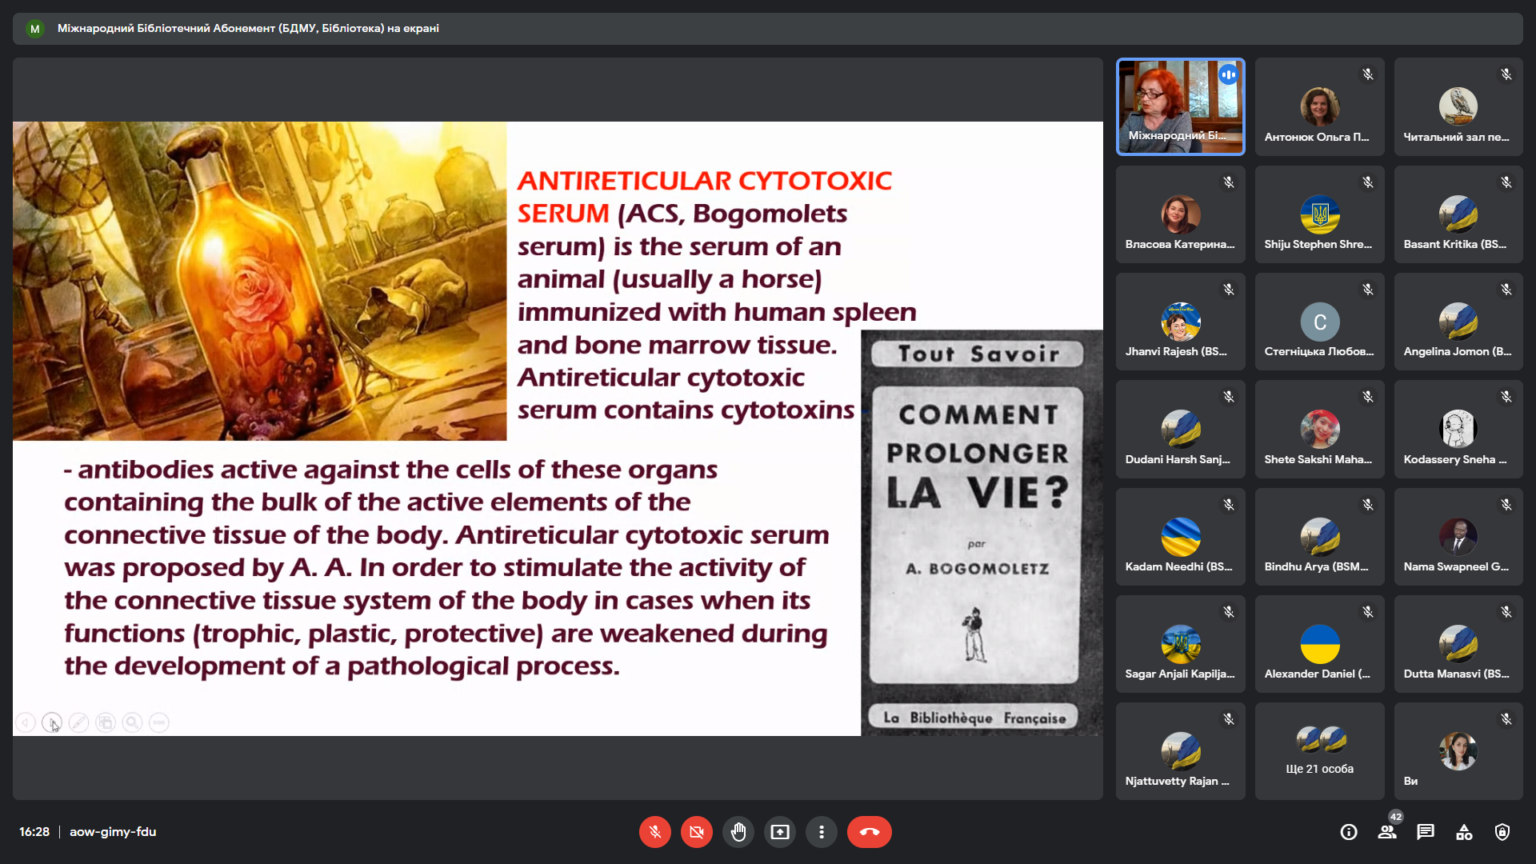
Task: Select Shiju Stephen participant tile
Action: click(x=1320, y=214)
